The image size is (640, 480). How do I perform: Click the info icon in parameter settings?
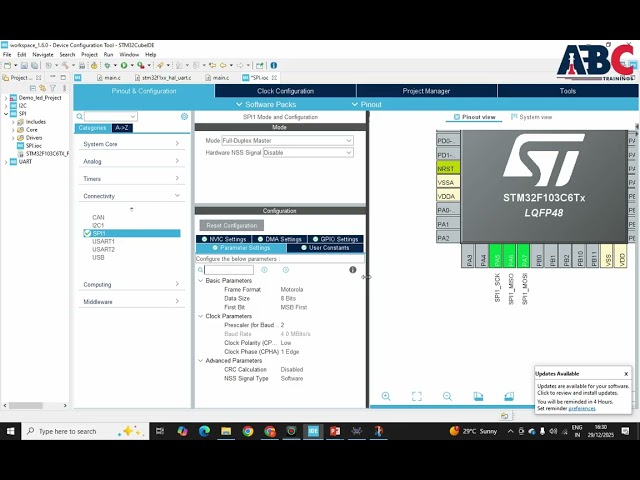[353, 270]
